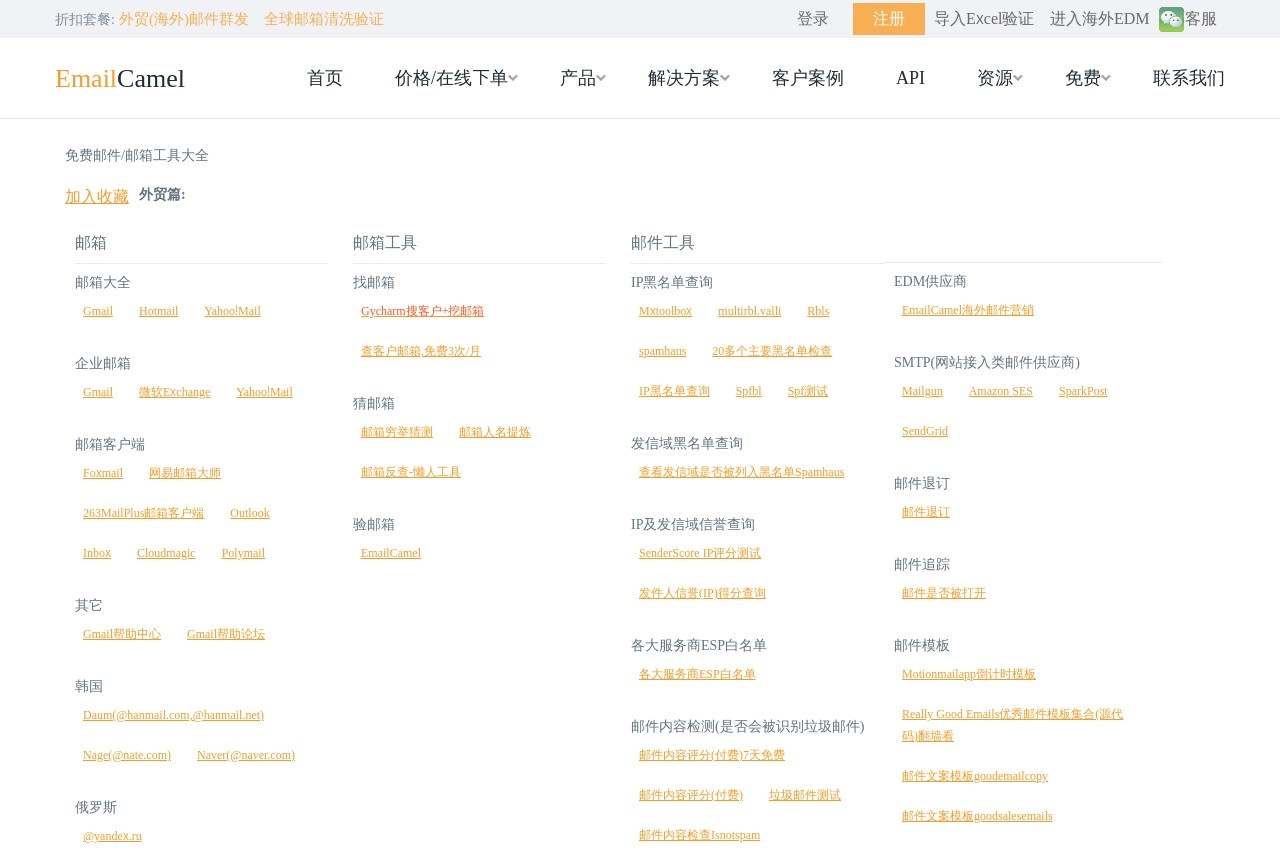Image resolution: width=1280 pixels, height=853 pixels.
Task: Open the Yahoo!Mail link under 邮箱大全
Action: [x=233, y=311]
